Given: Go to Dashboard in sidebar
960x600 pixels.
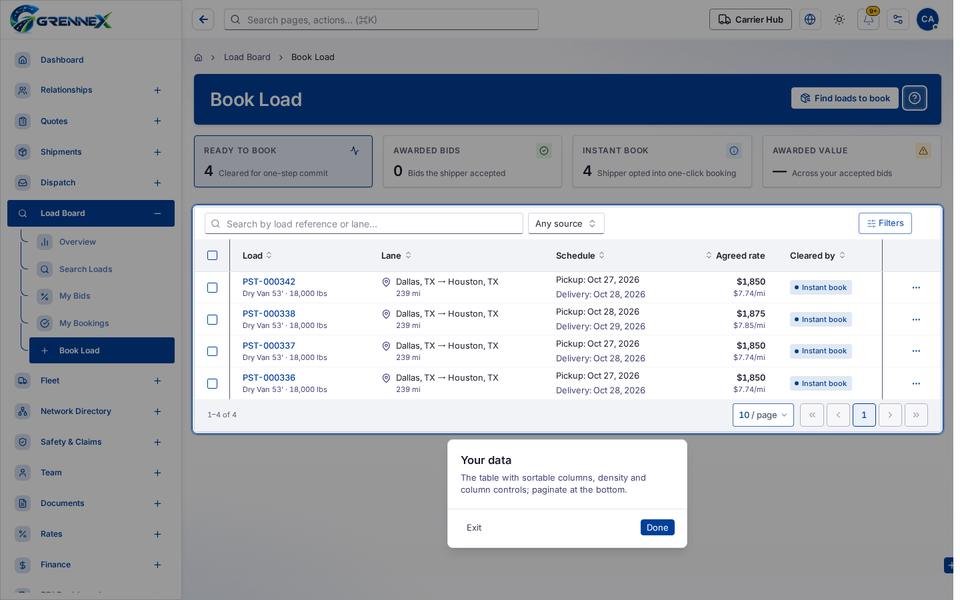Looking at the screenshot, I should (91, 60).
